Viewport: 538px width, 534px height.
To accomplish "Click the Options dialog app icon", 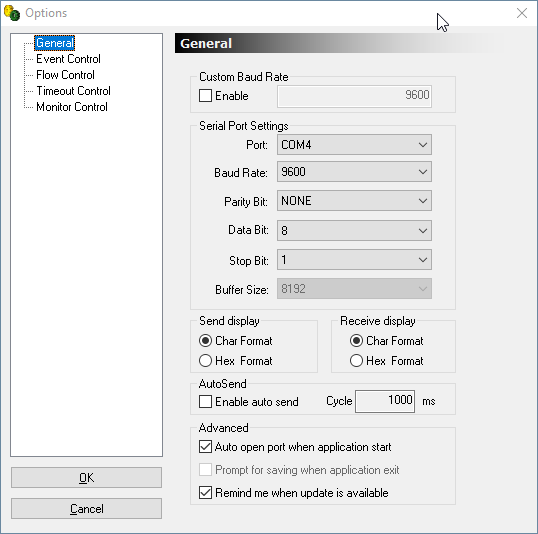I will pyautogui.click(x=12, y=13).
